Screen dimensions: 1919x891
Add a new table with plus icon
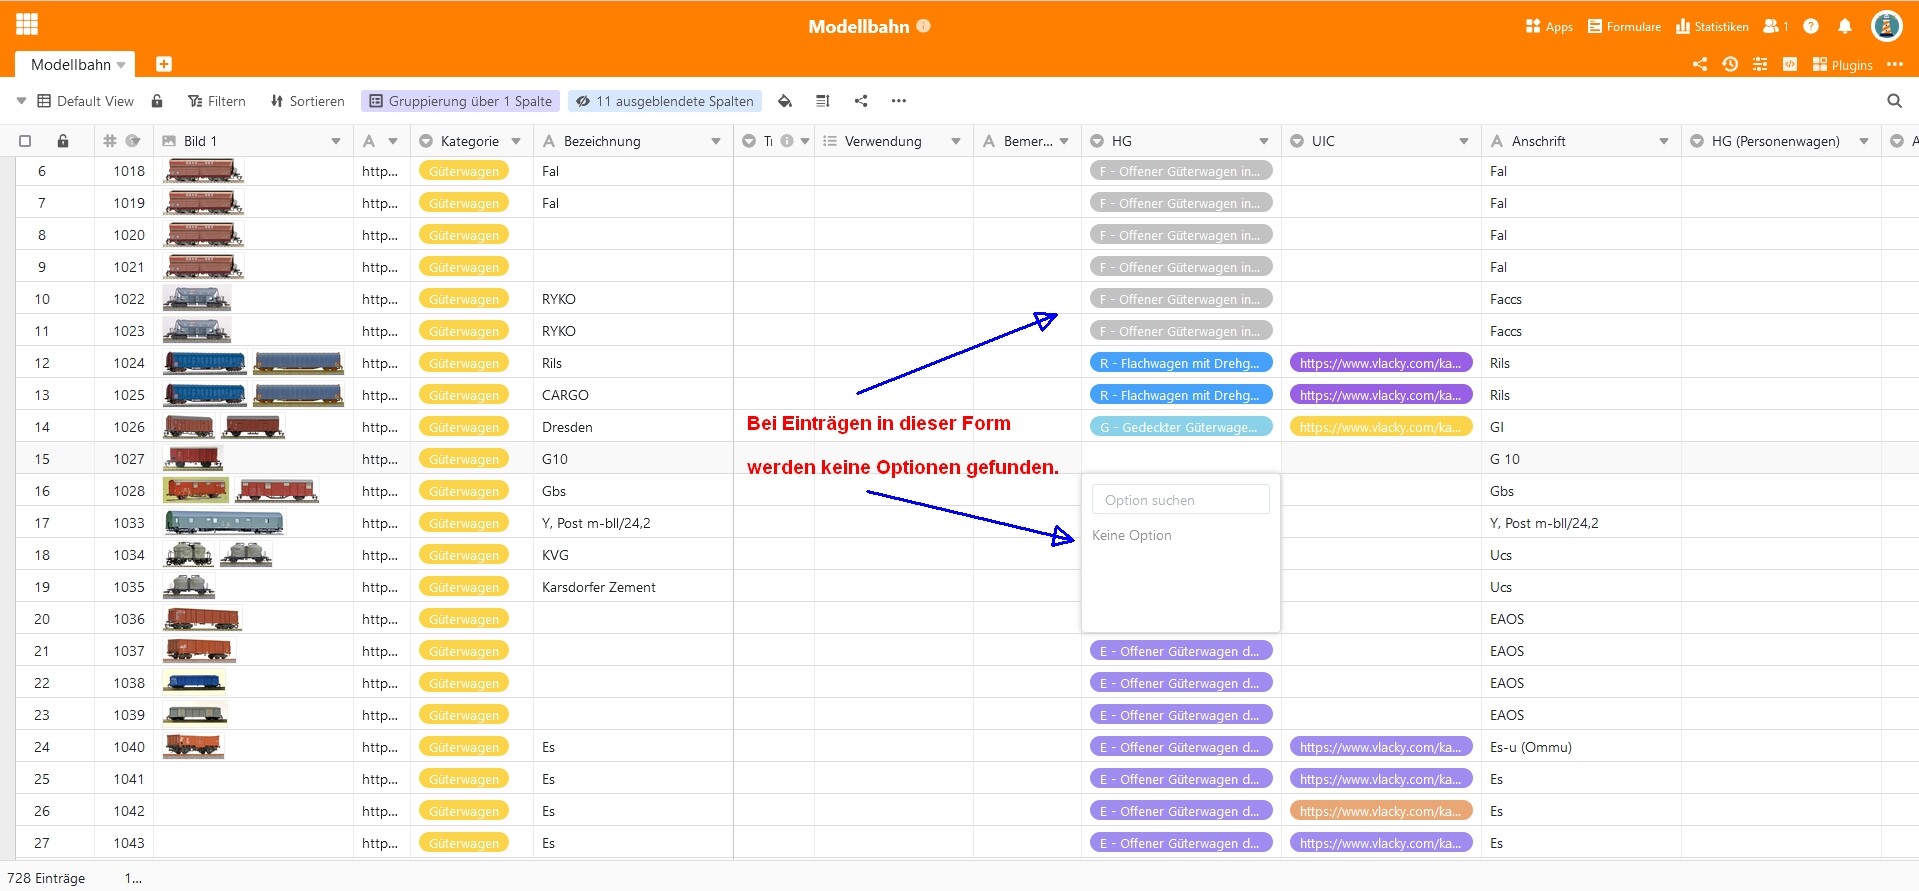164,64
